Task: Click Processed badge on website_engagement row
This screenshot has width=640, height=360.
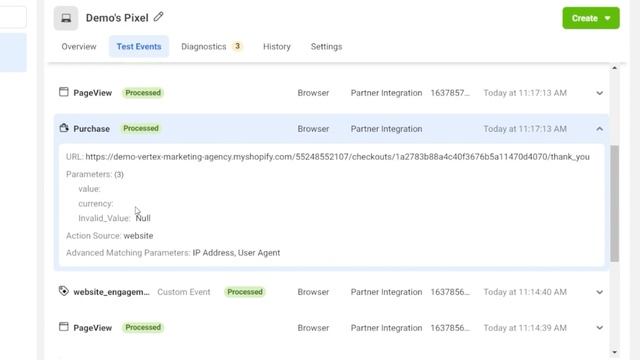Action: click(245, 292)
